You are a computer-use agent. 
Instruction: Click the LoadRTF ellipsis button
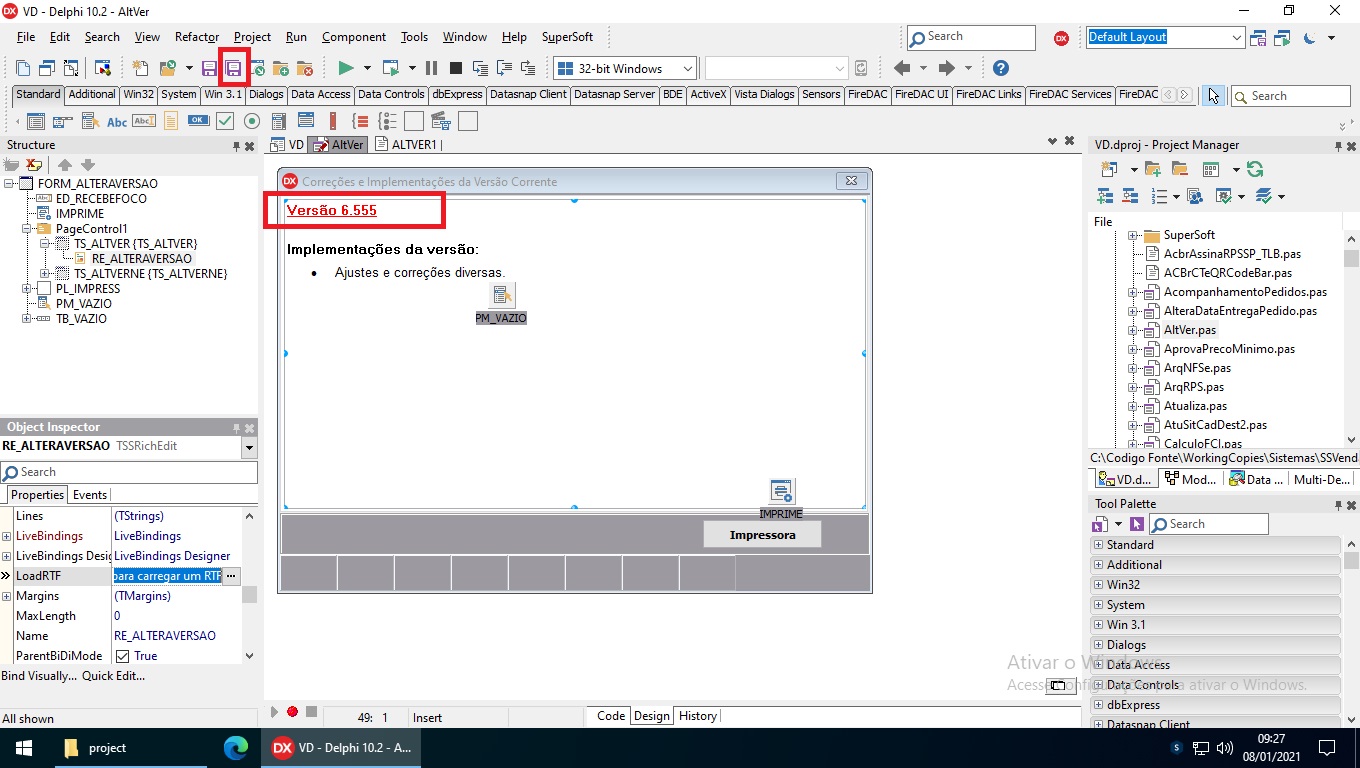click(x=231, y=576)
